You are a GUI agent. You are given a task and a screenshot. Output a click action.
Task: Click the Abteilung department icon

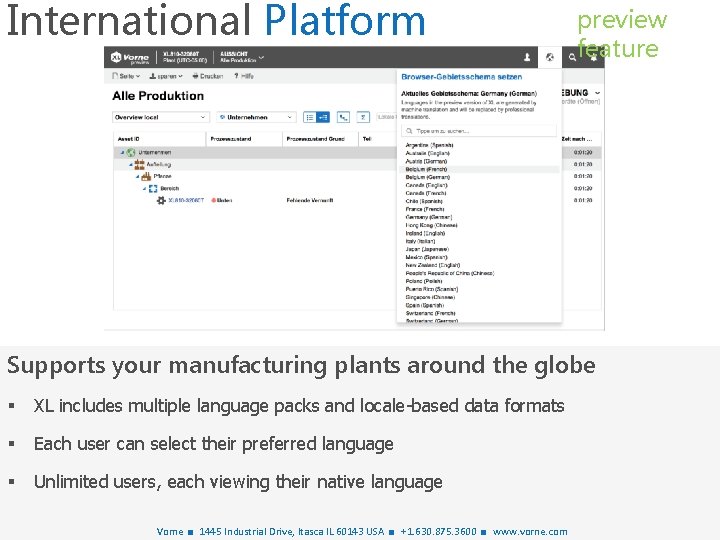[x=139, y=164]
